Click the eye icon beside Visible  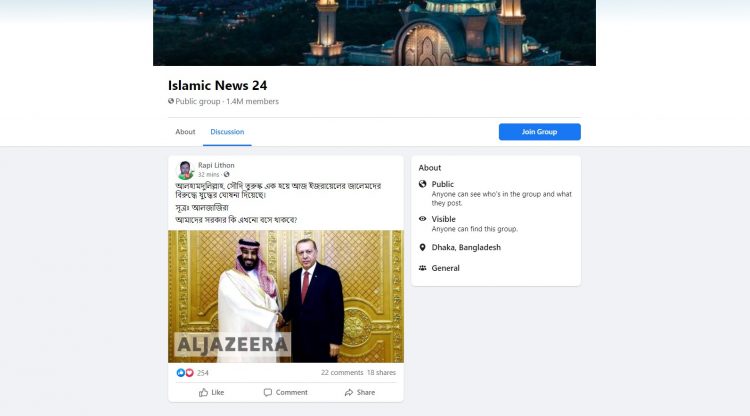[422, 219]
